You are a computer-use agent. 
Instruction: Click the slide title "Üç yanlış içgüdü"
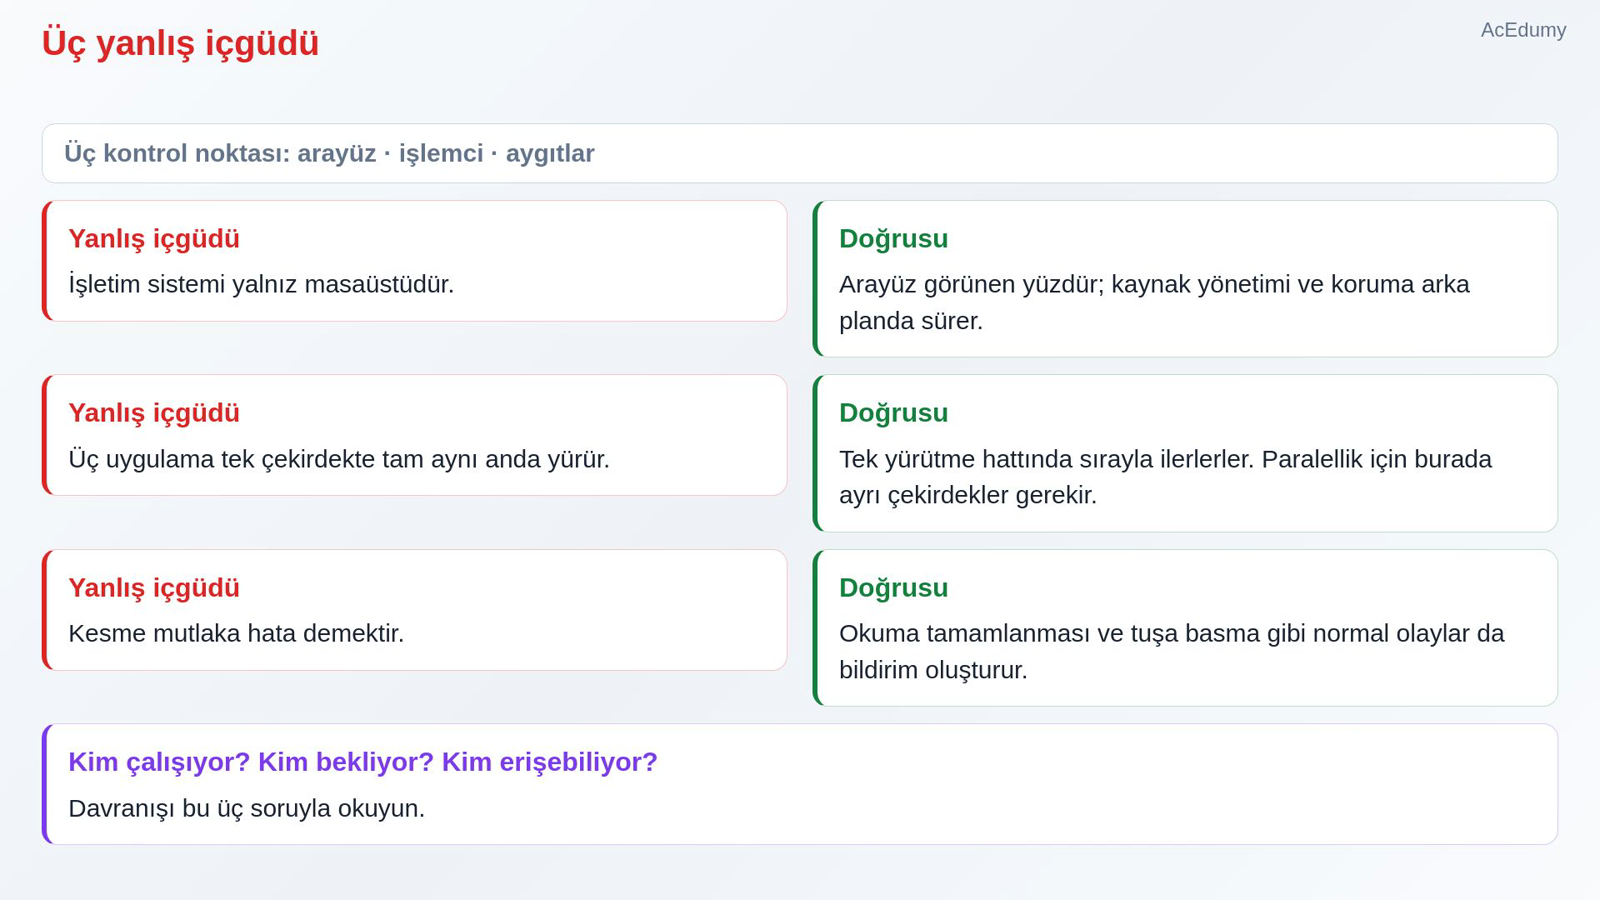pyautogui.click(x=180, y=43)
